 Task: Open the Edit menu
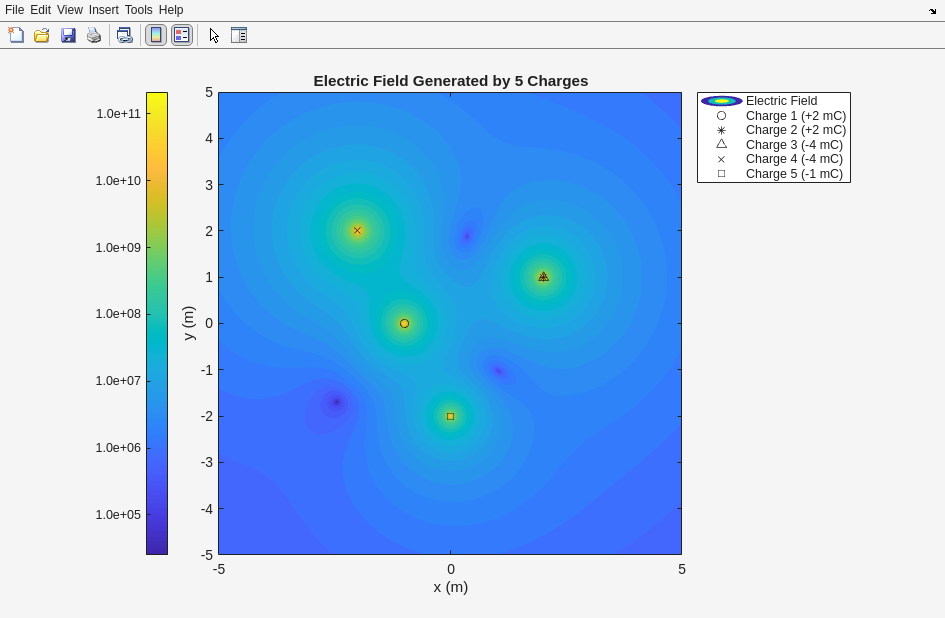[40, 10]
